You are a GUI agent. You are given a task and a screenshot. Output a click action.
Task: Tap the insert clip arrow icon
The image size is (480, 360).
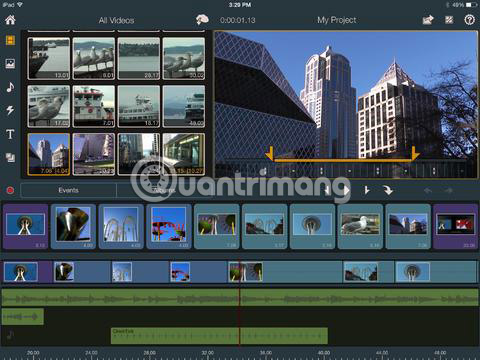click(x=367, y=190)
